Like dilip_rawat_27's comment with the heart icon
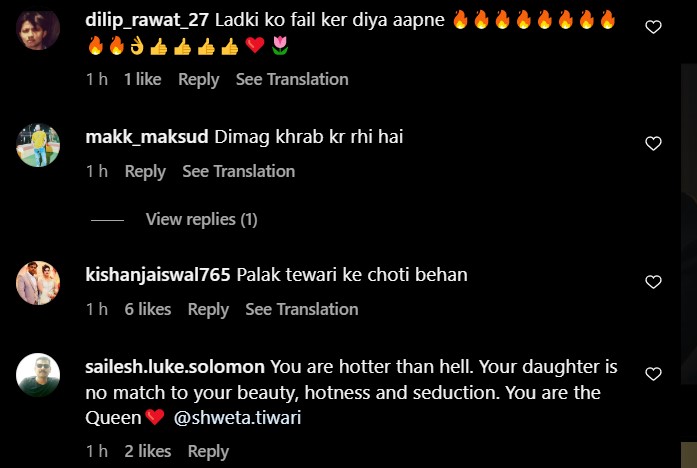 (x=653, y=27)
